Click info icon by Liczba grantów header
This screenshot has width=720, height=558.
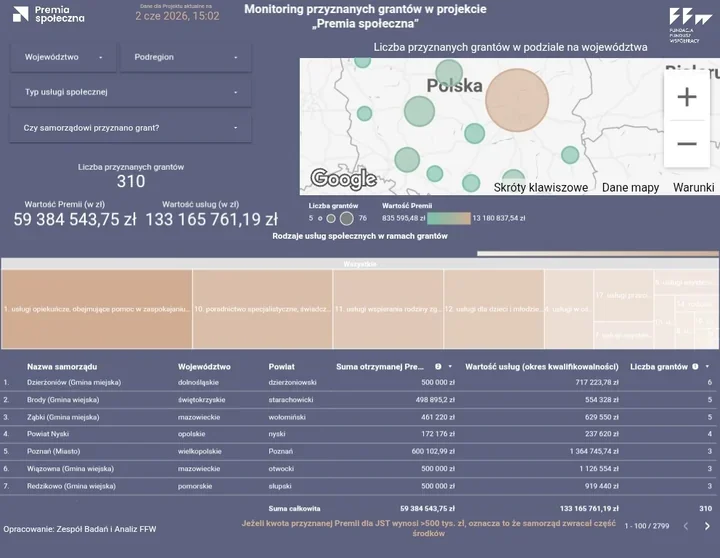point(695,366)
